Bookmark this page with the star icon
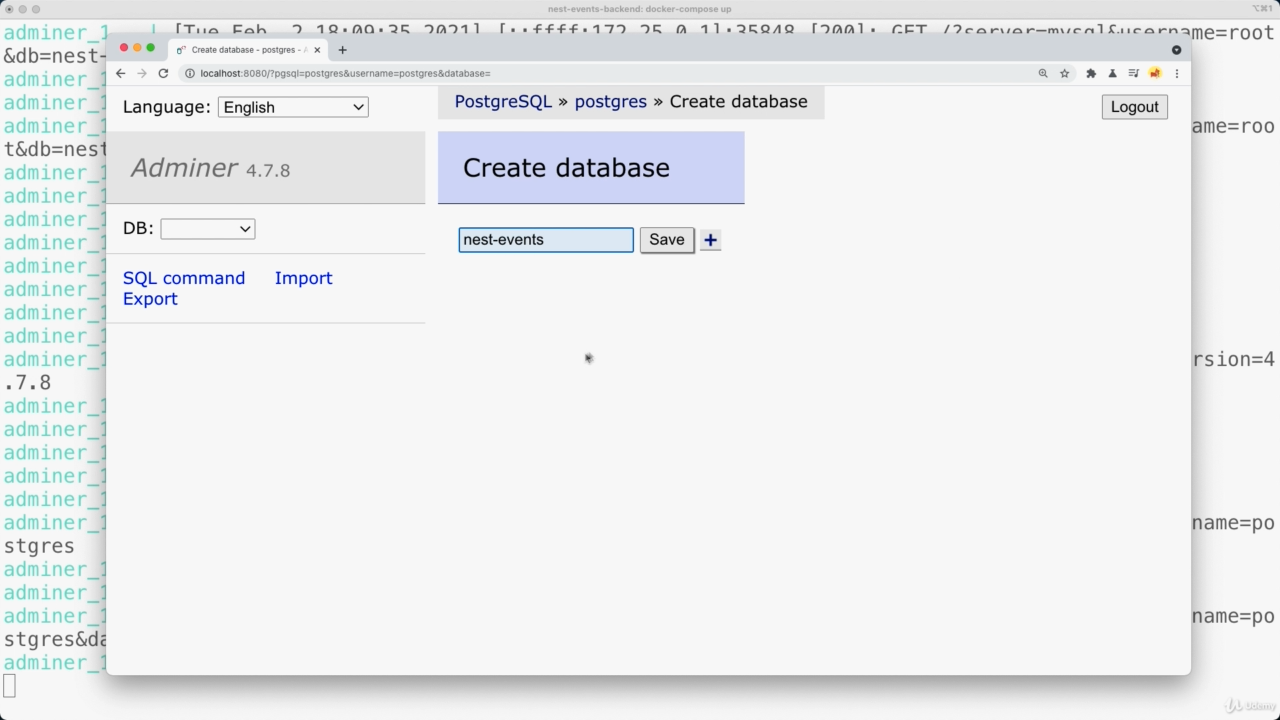Screen dimensions: 1280x720 (1065, 73)
